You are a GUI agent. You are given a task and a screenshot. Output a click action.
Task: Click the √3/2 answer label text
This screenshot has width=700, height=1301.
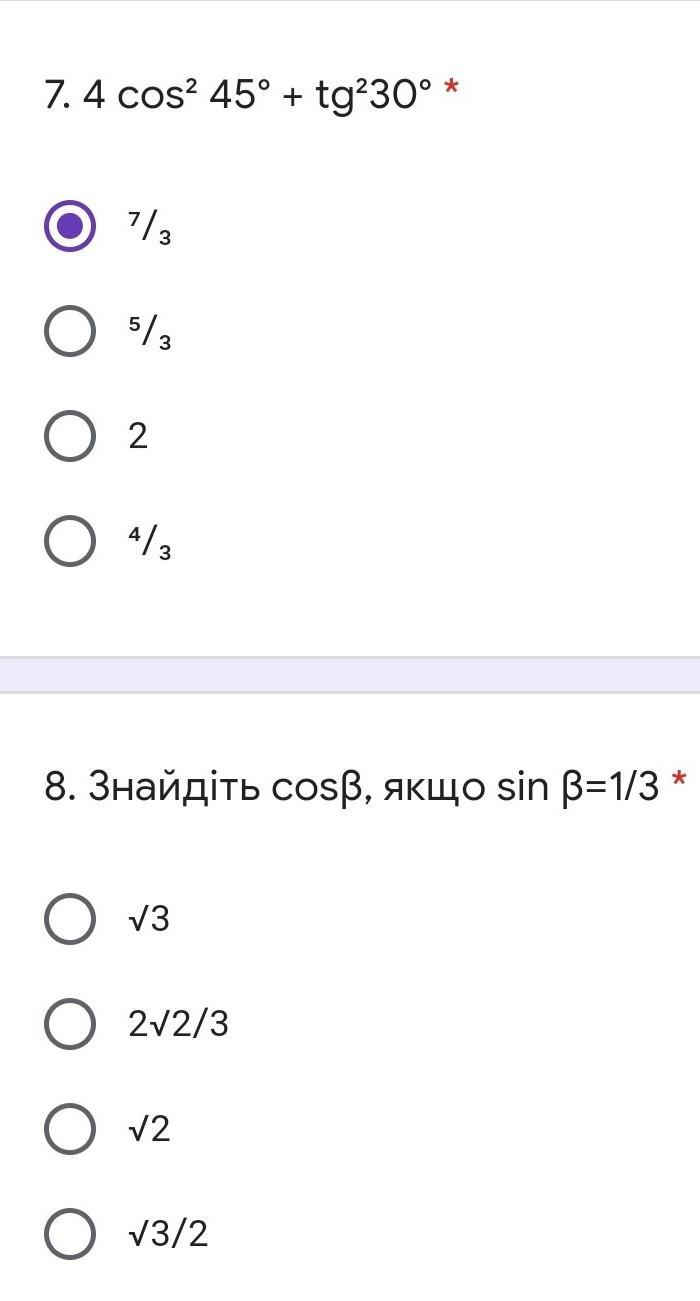click(x=168, y=1234)
